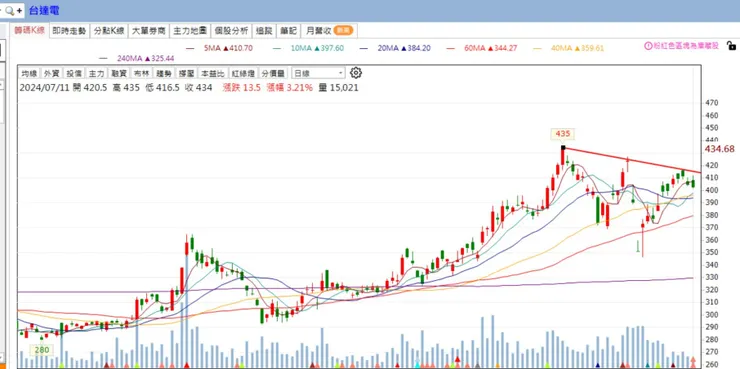Click the 60MA 344.27 legend entry
Viewport: 740px width, 369px height.
(x=481, y=48)
